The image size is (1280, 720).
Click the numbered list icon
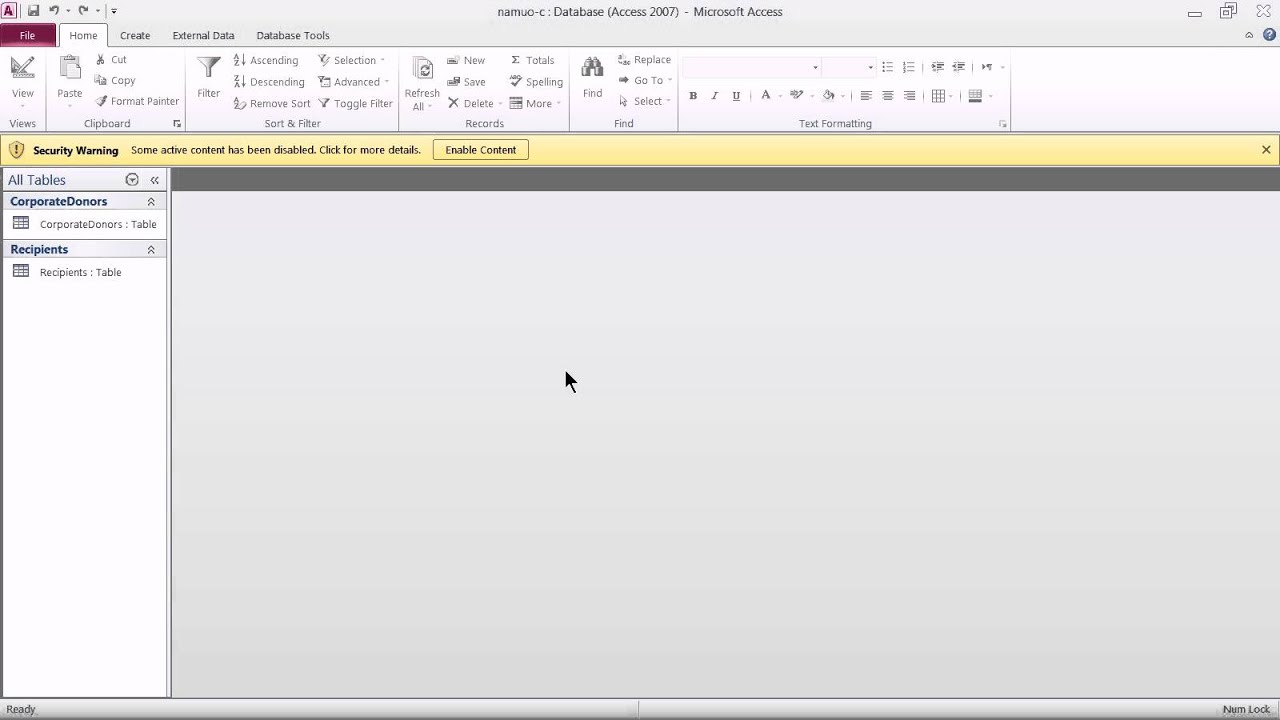[908, 67]
